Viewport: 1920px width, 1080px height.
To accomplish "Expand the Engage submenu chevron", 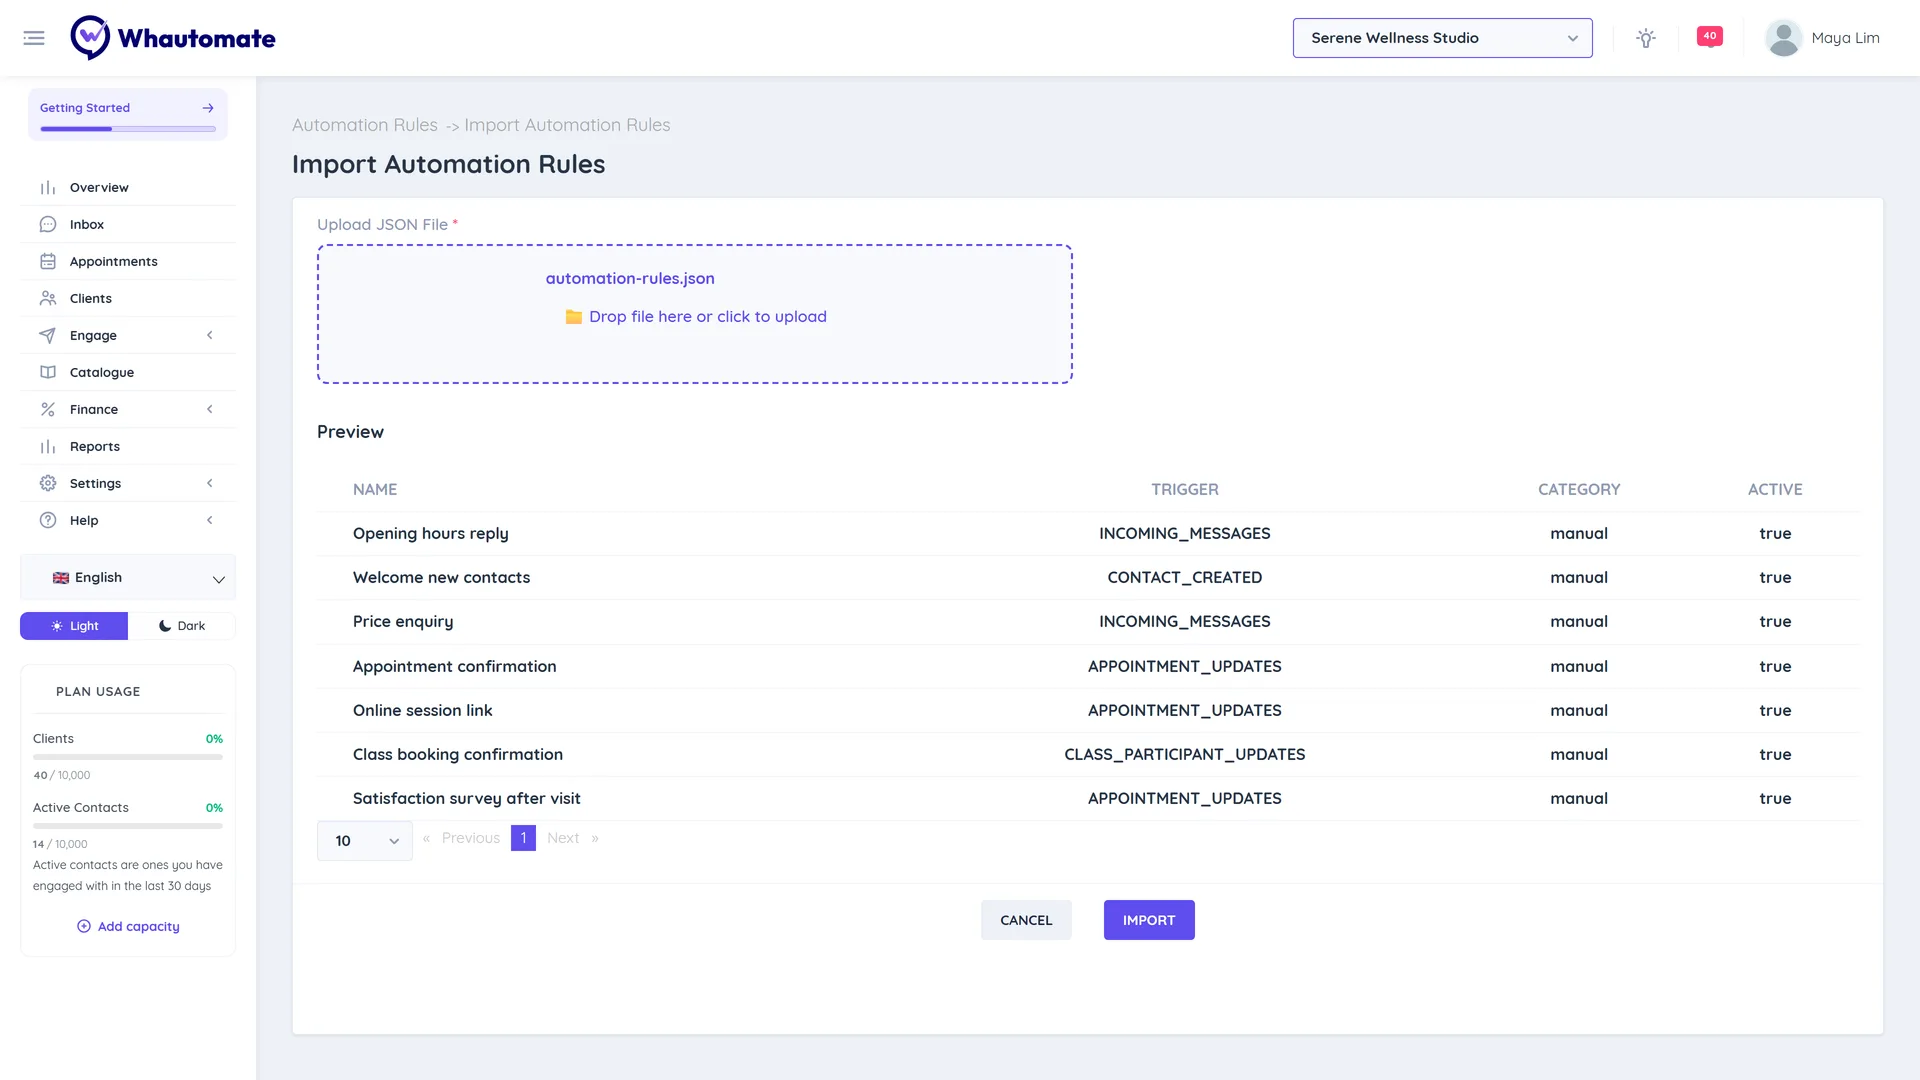I will pyautogui.click(x=210, y=335).
